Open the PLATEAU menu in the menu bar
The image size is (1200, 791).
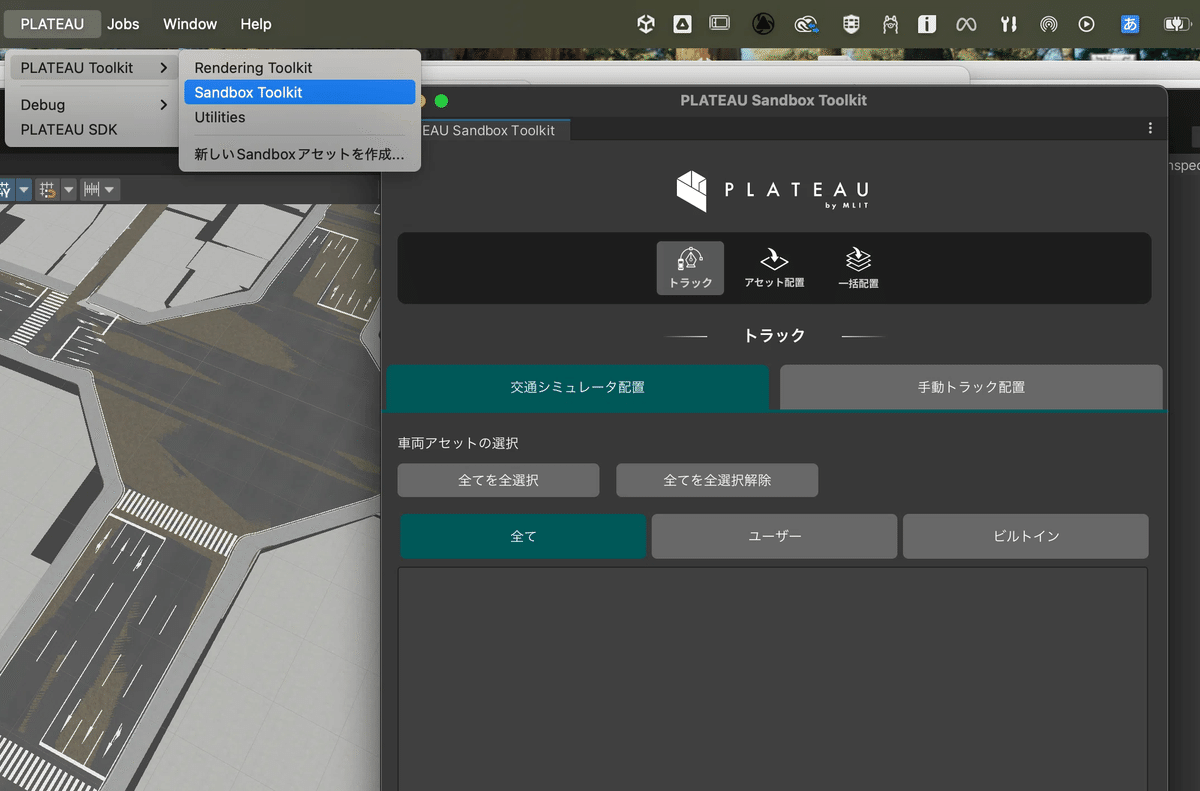(x=52, y=24)
